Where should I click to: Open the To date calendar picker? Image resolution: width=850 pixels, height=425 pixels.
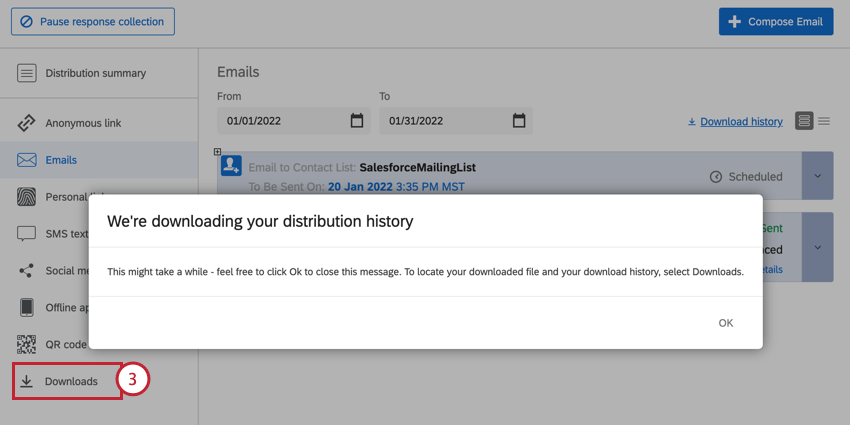519,121
